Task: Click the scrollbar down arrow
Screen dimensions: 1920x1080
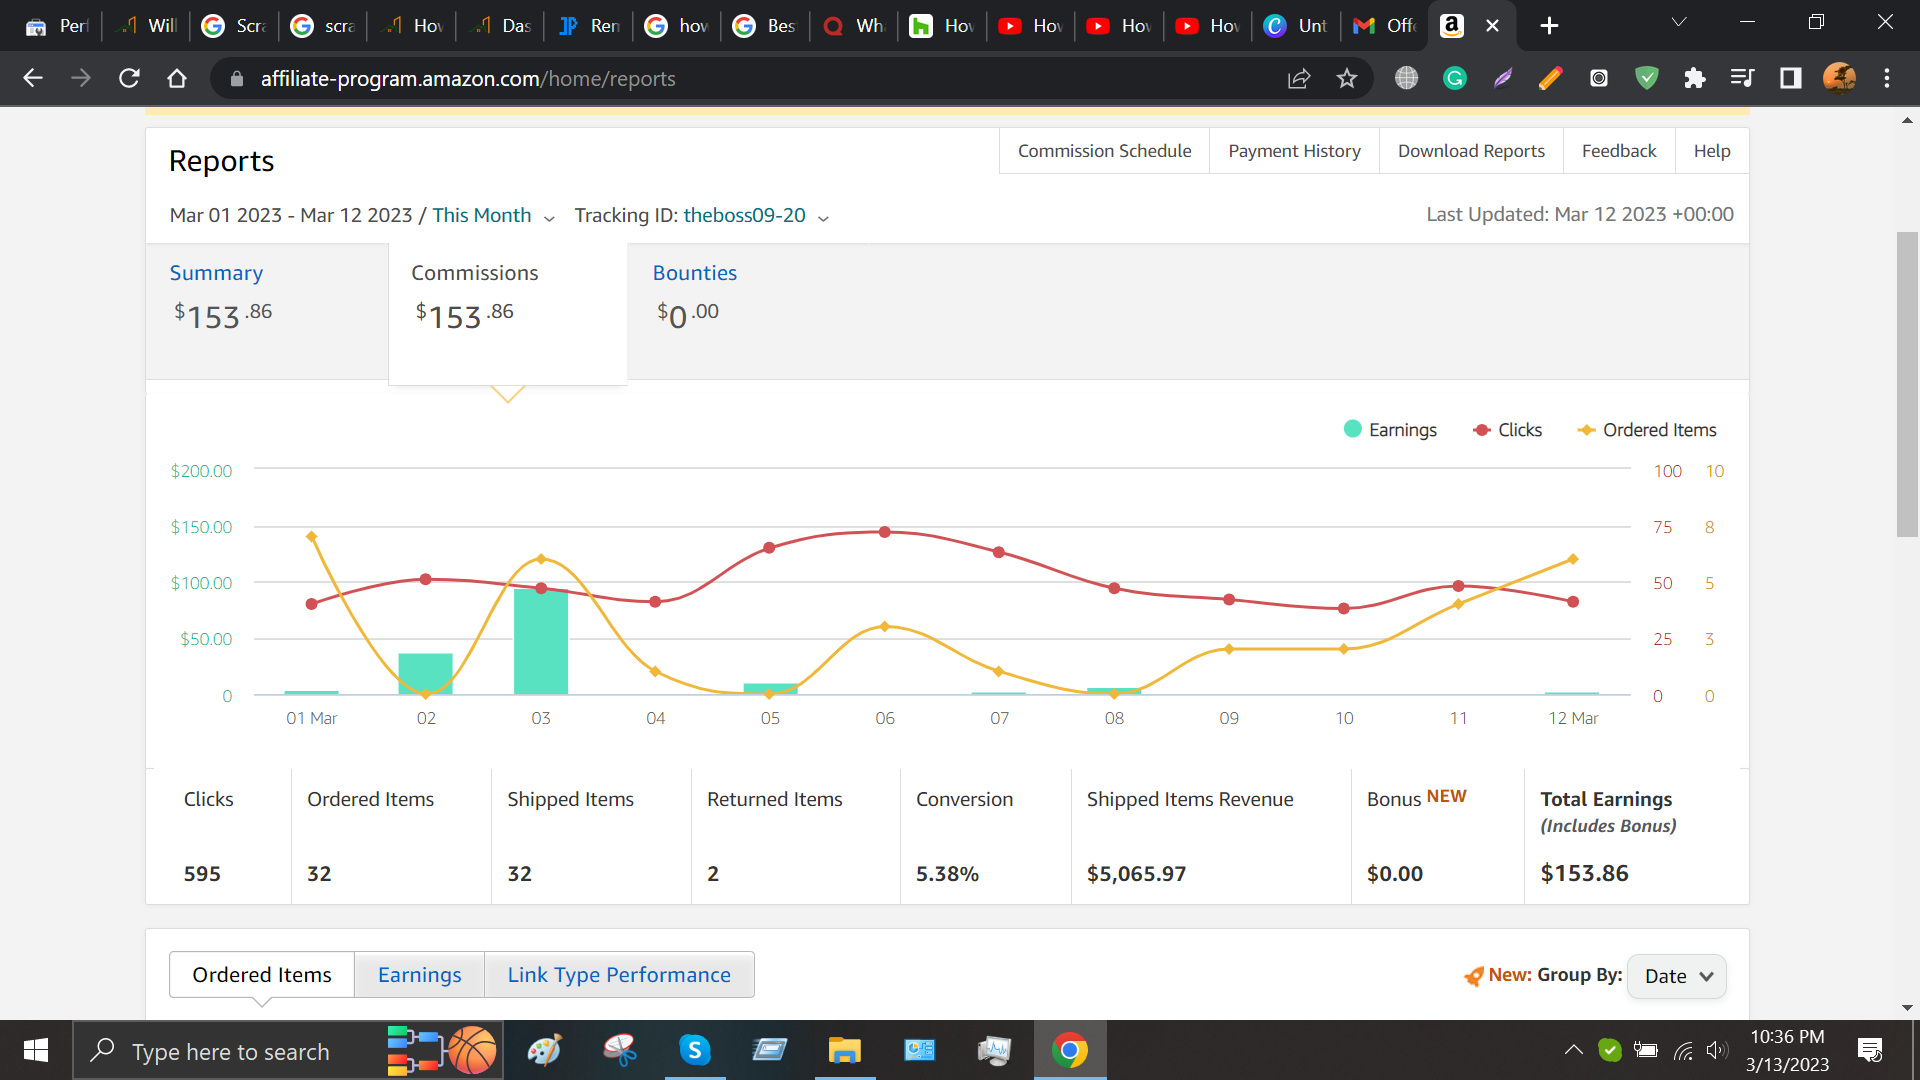Action: [x=1907, y=1008]
